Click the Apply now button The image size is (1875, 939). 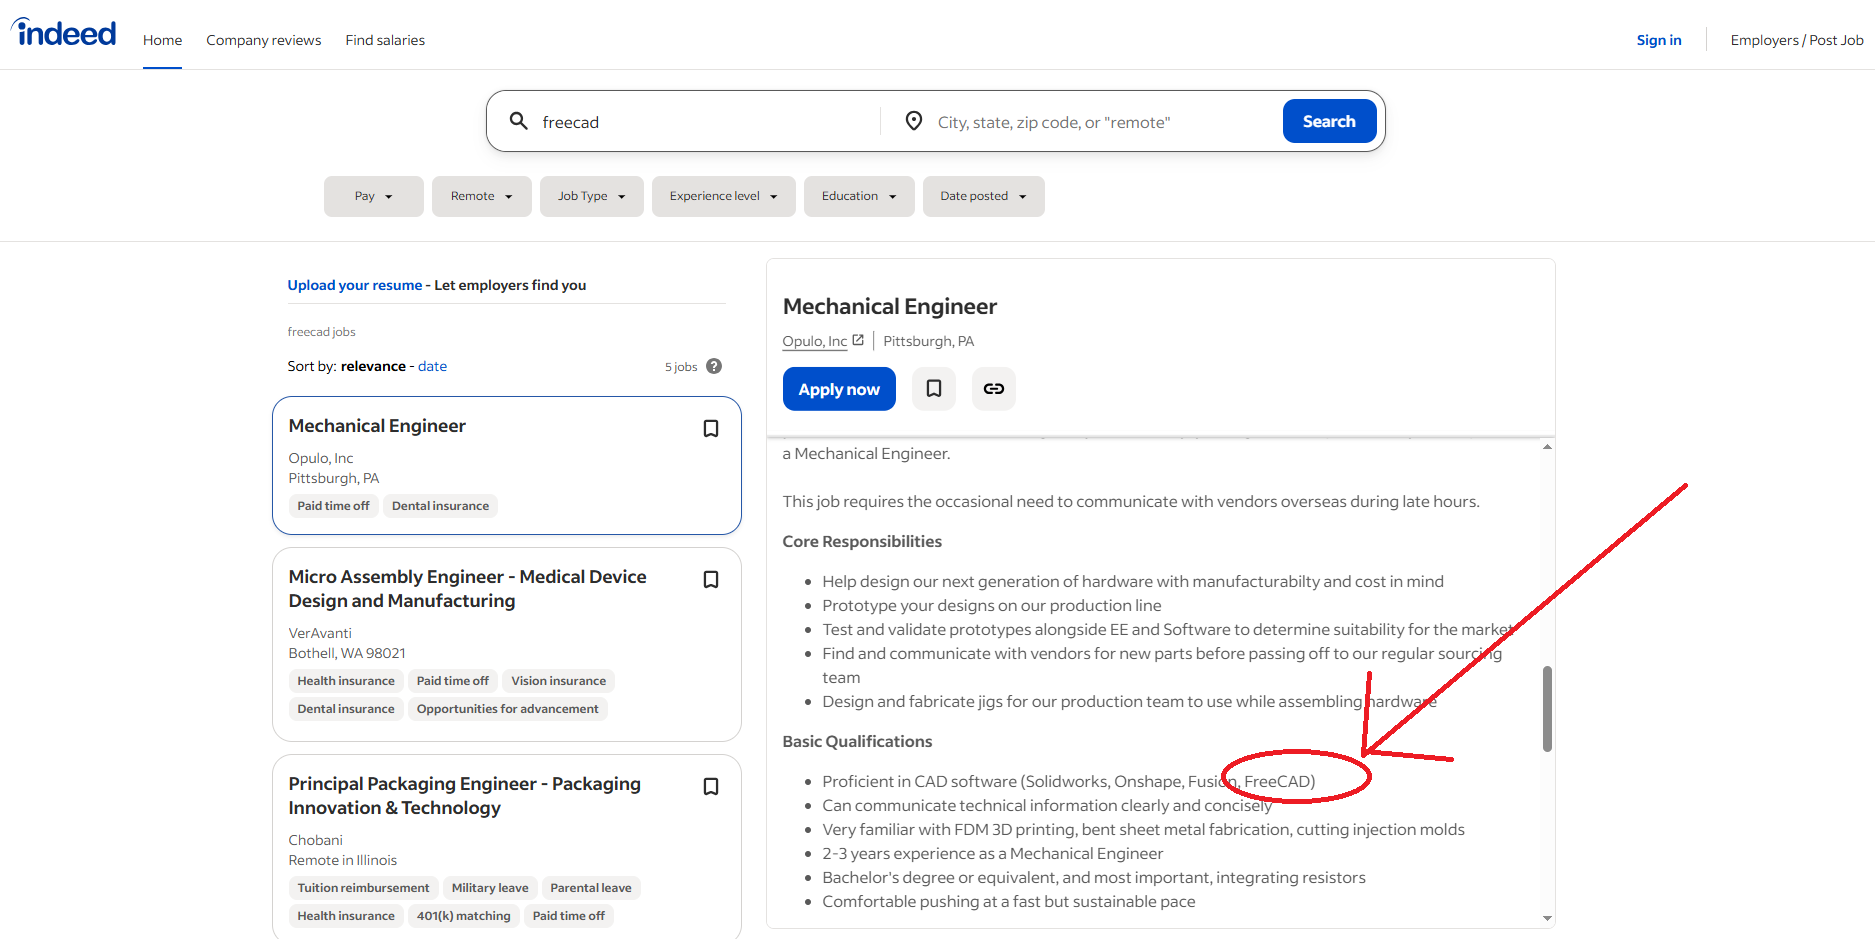838,389
